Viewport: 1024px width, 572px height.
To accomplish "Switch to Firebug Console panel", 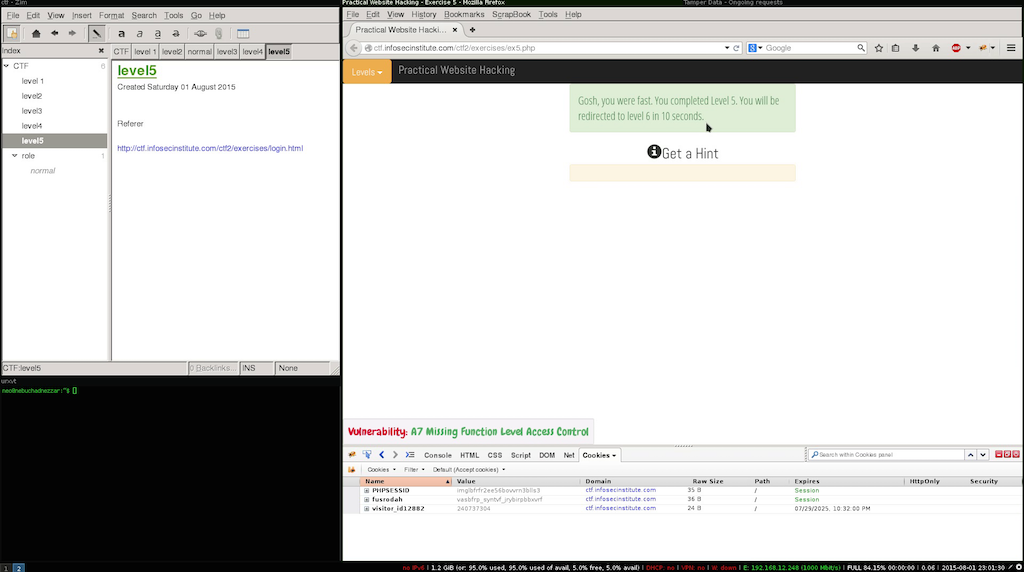I will tap(438, 455).
